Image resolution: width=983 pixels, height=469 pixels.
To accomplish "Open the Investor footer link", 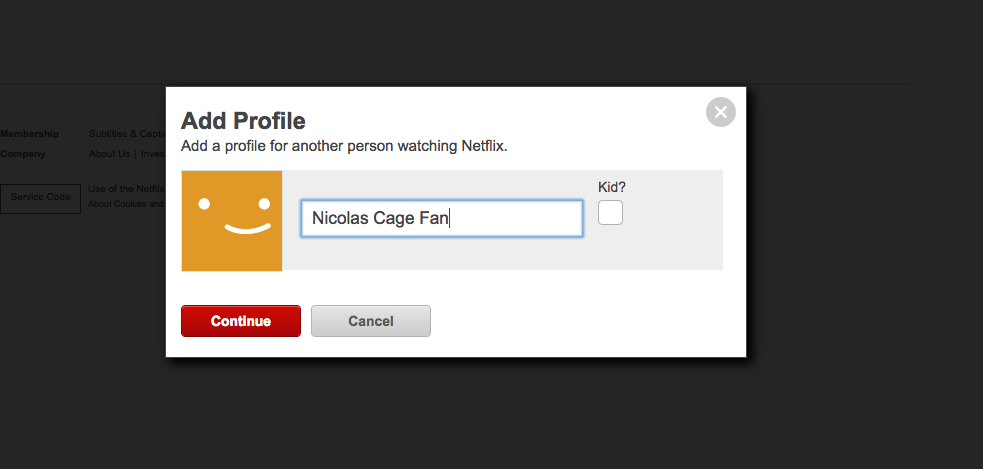I will (152, 154).
